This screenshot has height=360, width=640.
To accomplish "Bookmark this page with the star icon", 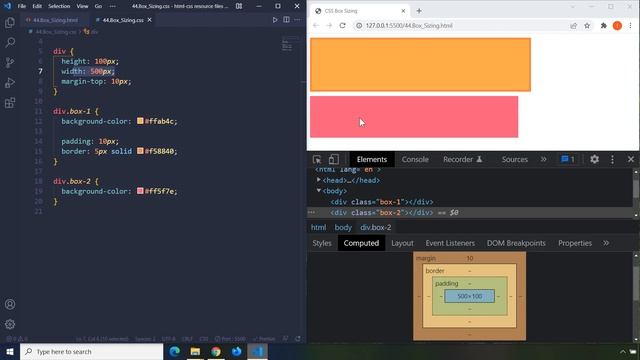I will point(587,26).
